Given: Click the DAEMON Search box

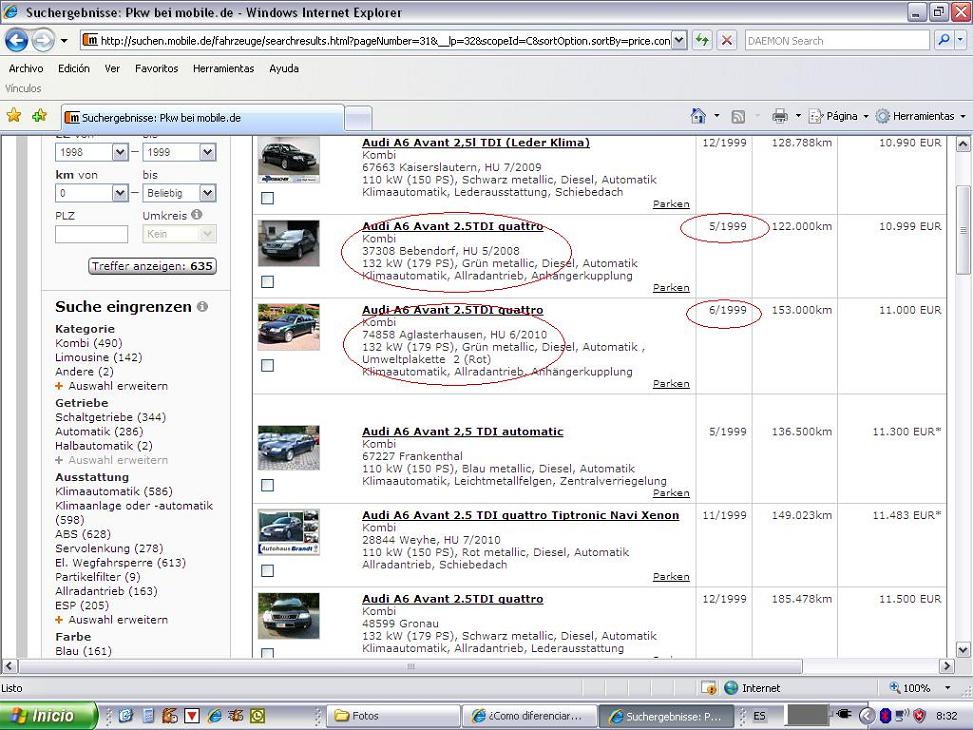Looking at the screenshot, I should coord(837,41).
